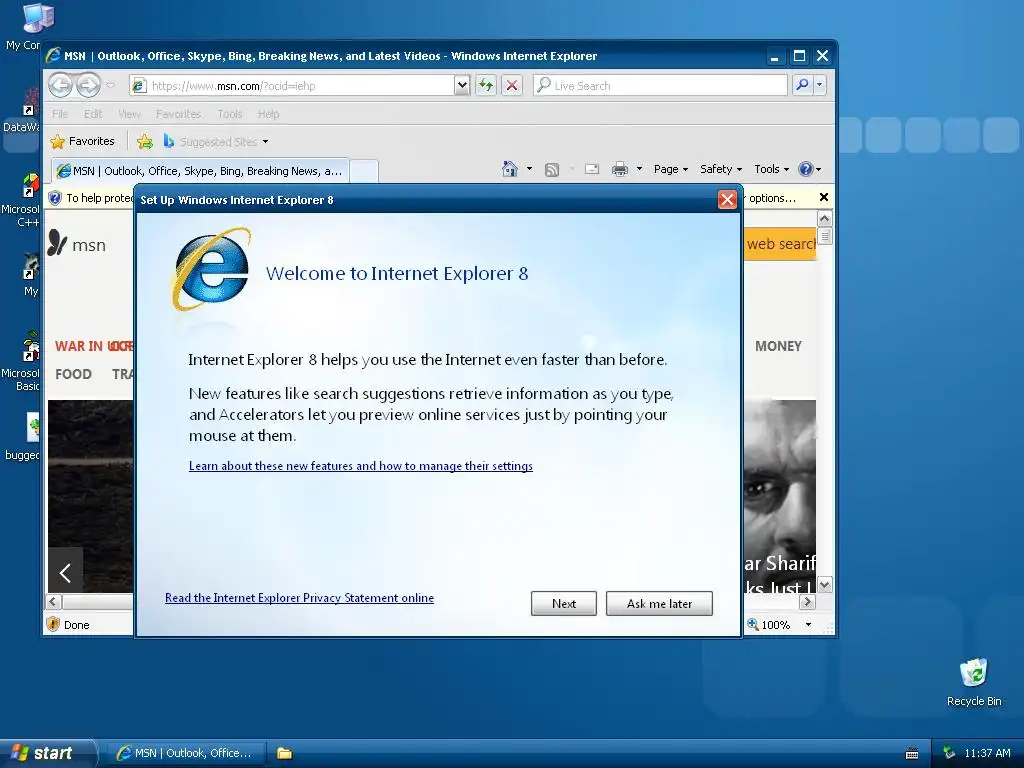Screen dimensions: 1024x768
Task: Click the Read Mail envelope icon
Action: tap(592, 169)
